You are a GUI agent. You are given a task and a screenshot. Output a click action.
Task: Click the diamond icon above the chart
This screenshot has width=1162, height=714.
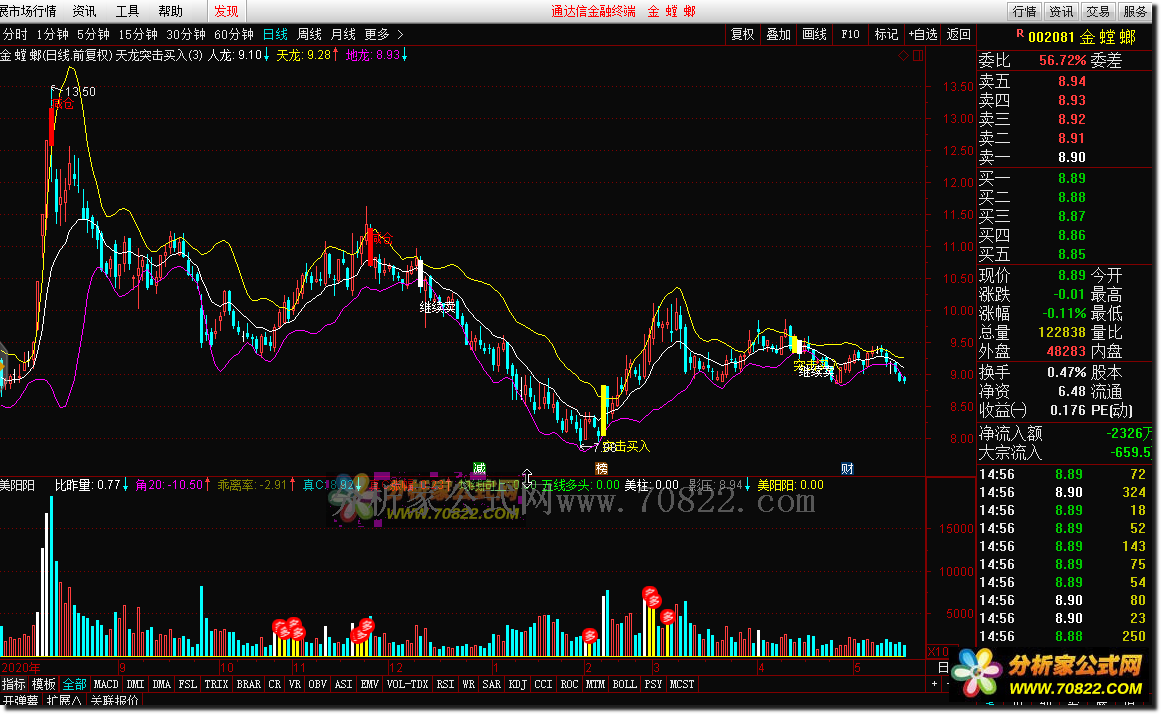click(903, 56)
